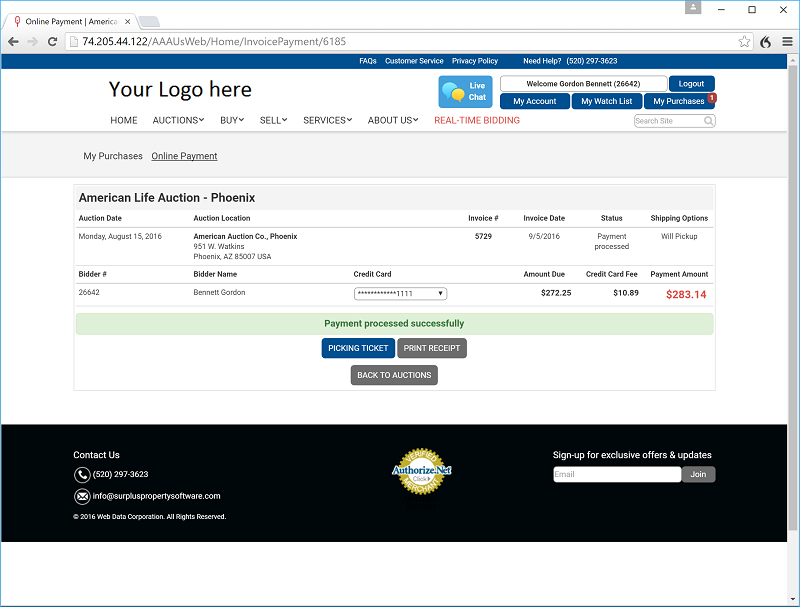
Task: Open My Watch List
Action: pyautogui.click(x=607, y=101)
